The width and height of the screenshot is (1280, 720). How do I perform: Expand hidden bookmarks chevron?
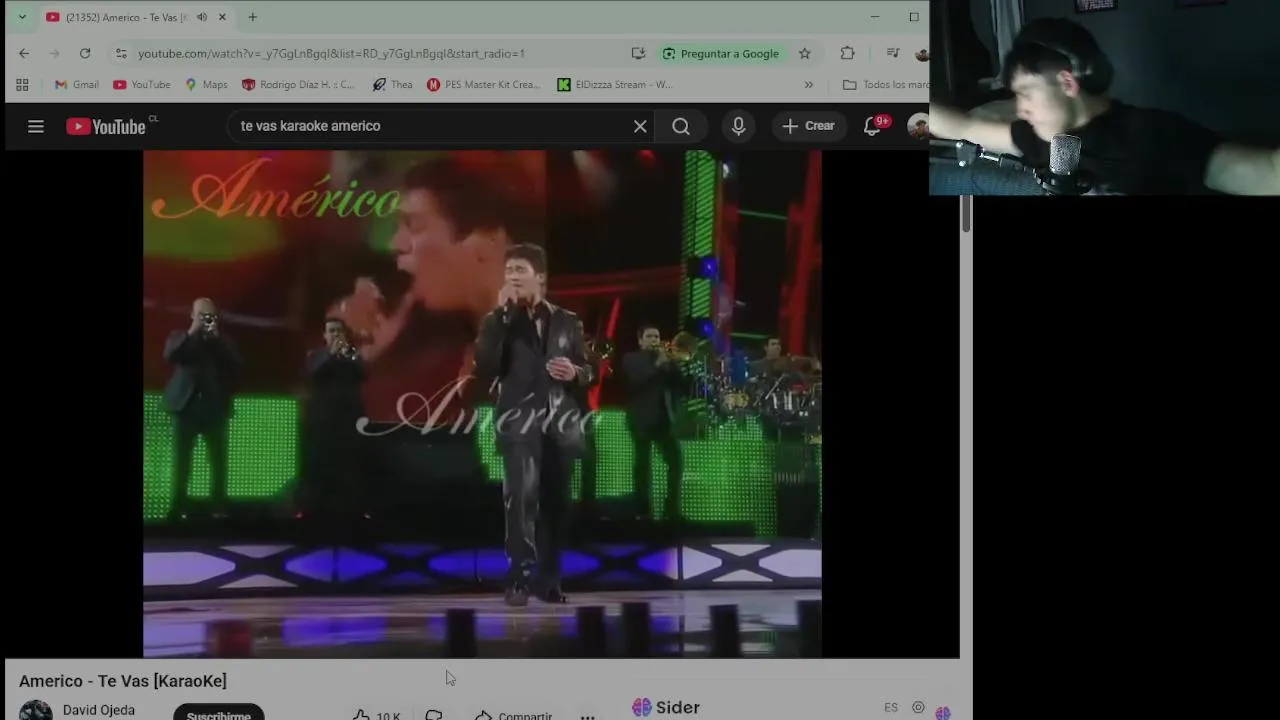(x=808, y=85)
